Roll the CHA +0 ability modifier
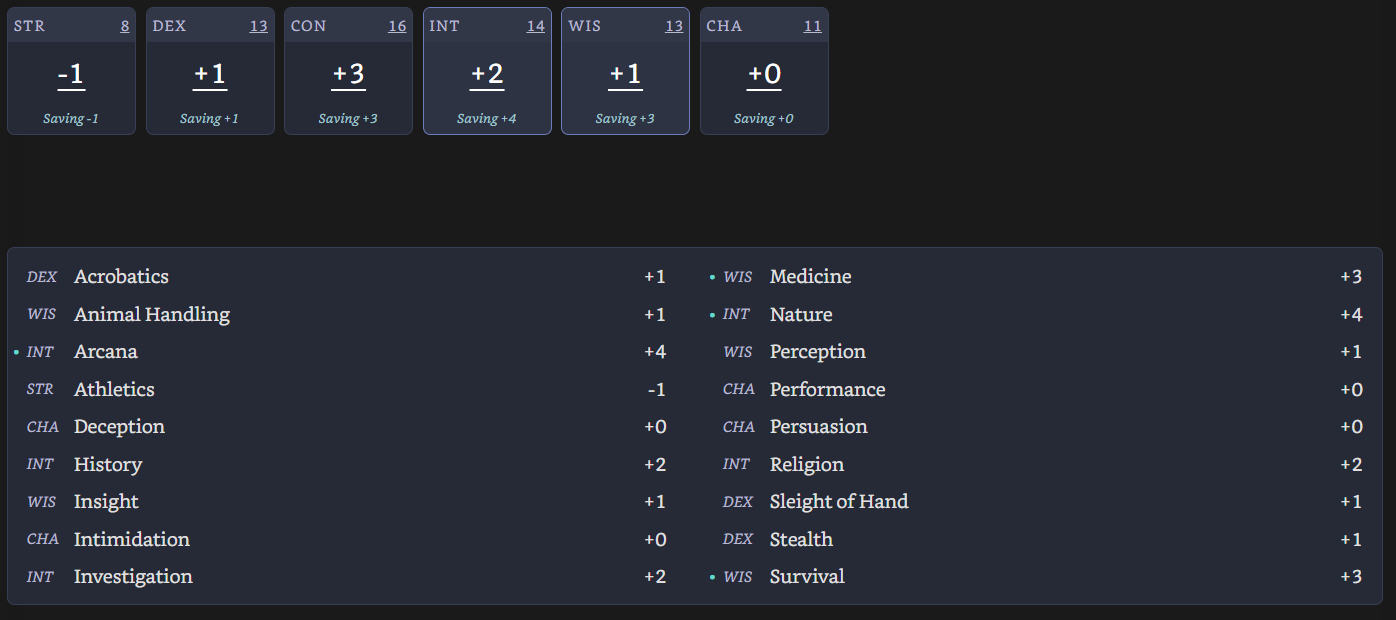 click(x=764, y=74)
